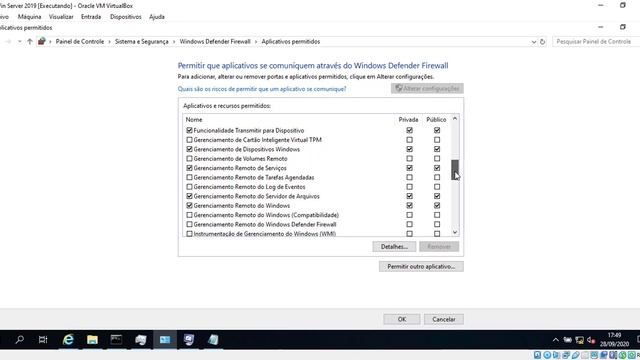Open the Máquina menu
640x360 pixels.
(29, 17)
